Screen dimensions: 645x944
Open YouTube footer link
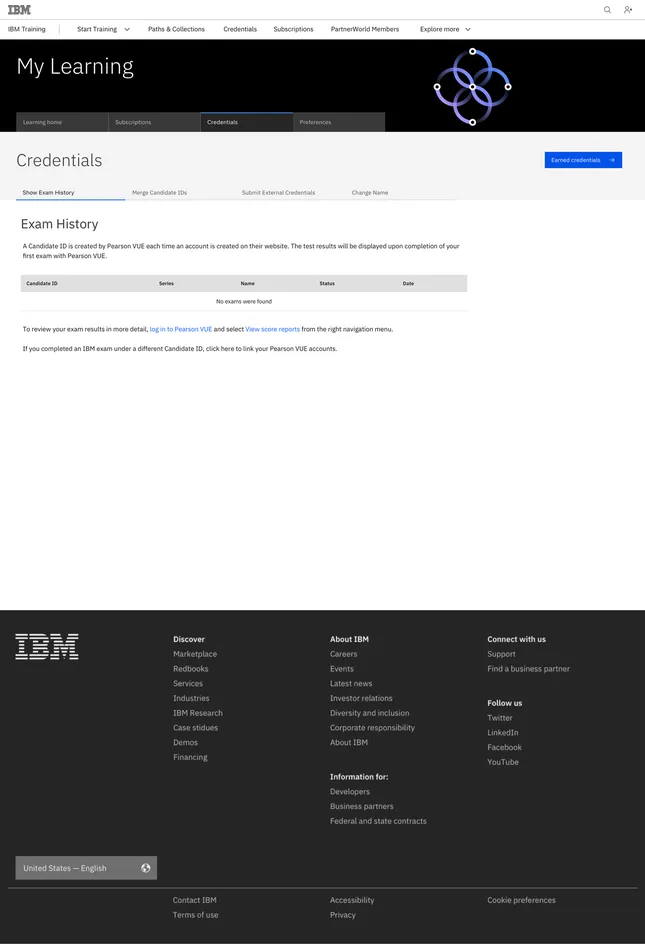[503, 762]
